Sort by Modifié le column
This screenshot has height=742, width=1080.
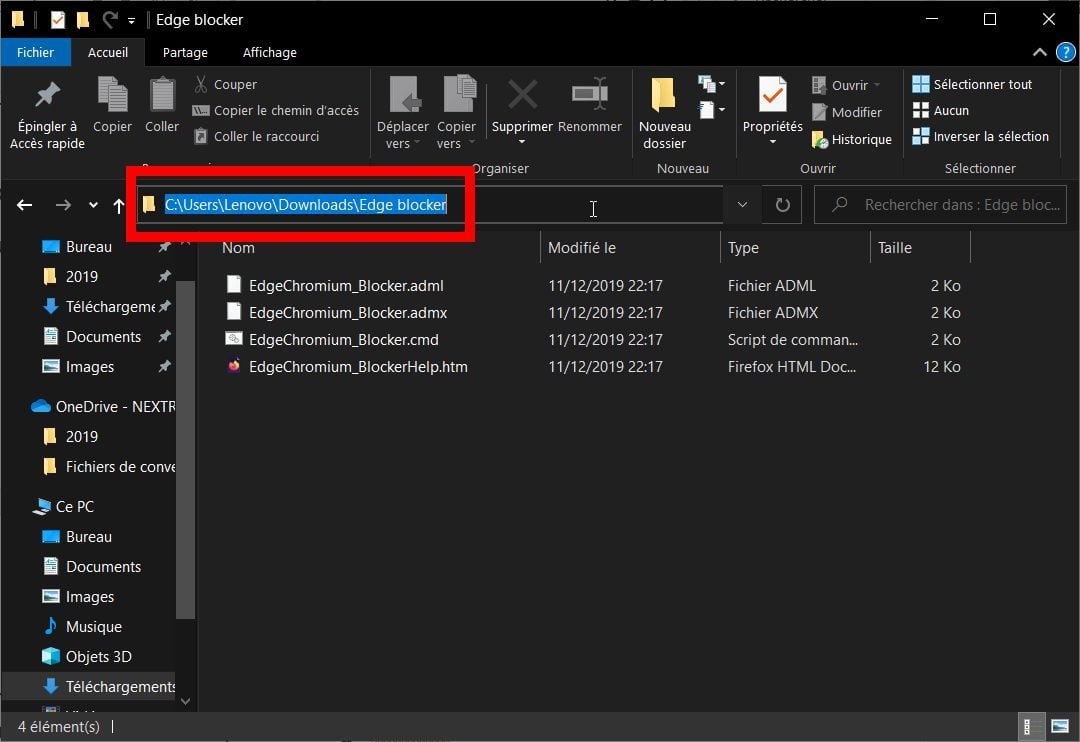pyautogui.click(x=581, y=248)
